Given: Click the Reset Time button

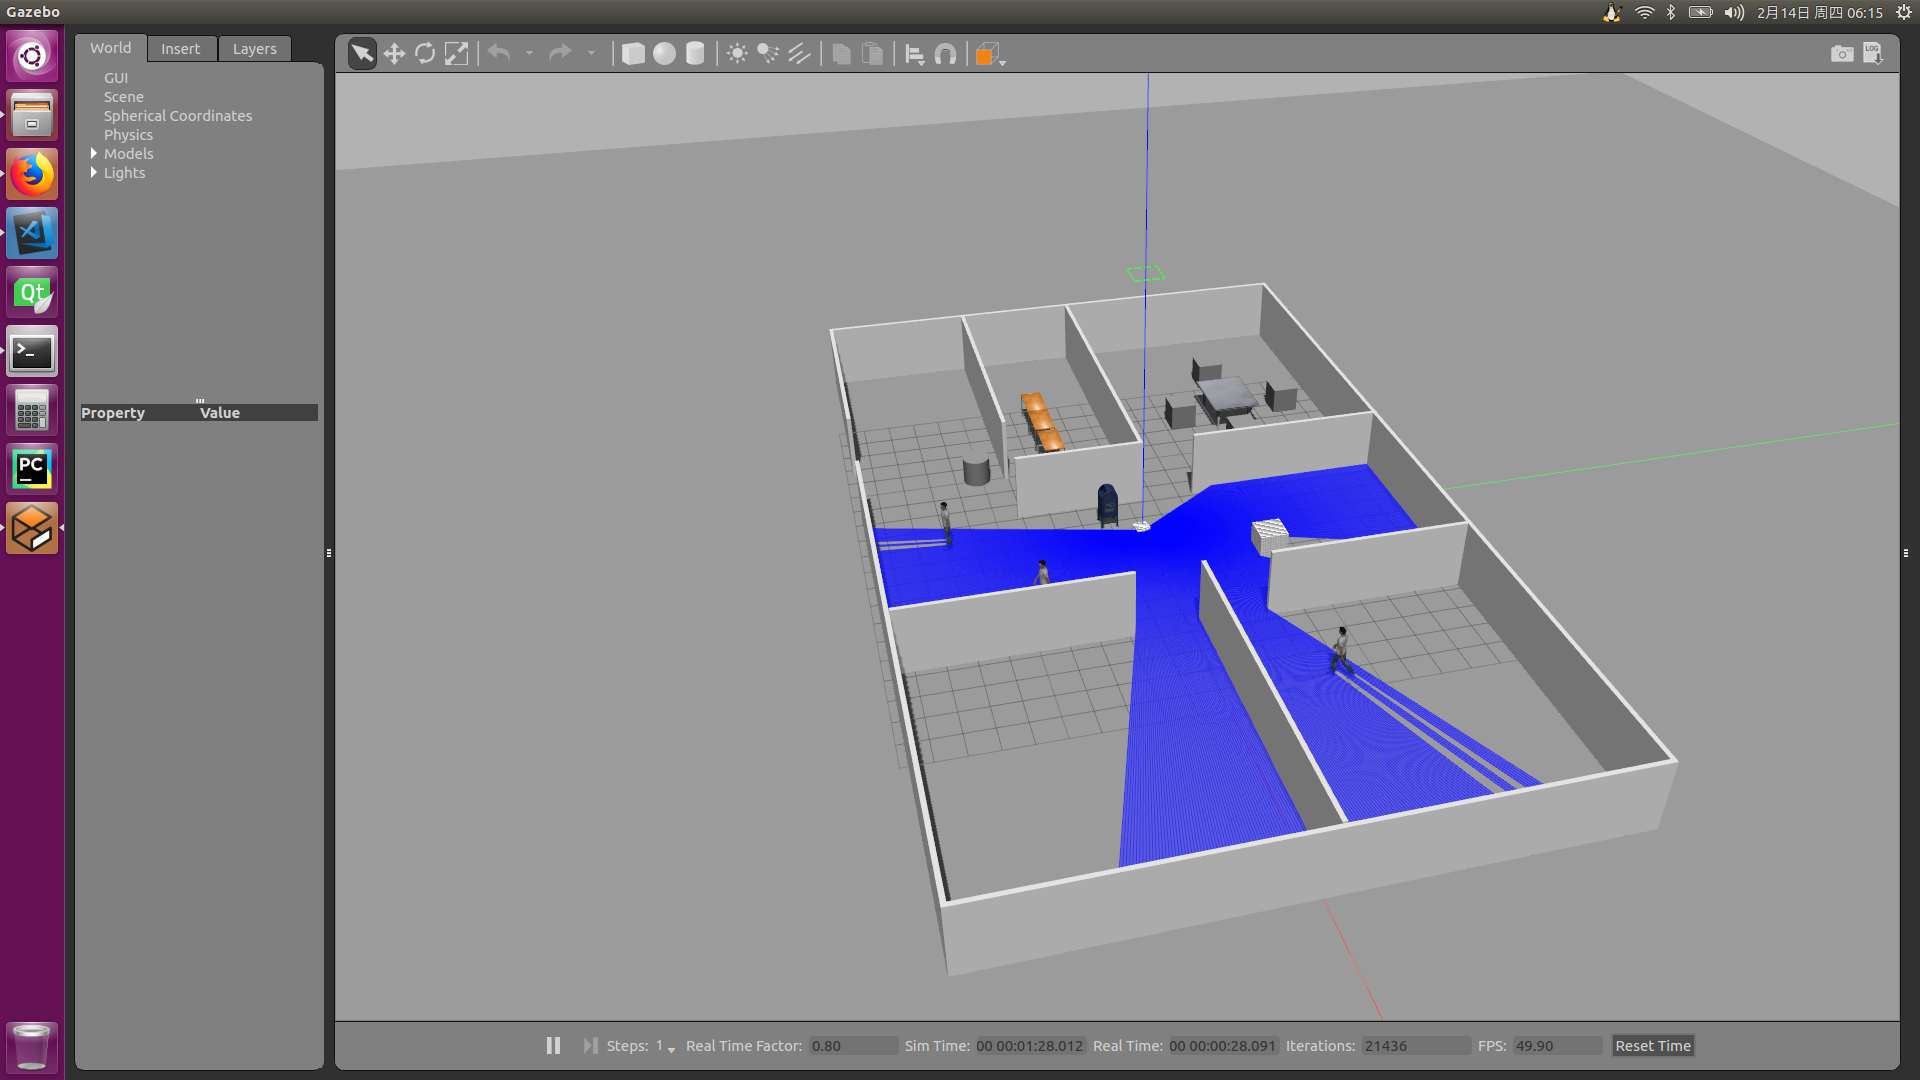Looking at the screenshot, I should pyautogui.click(x=1652, y=1046).
